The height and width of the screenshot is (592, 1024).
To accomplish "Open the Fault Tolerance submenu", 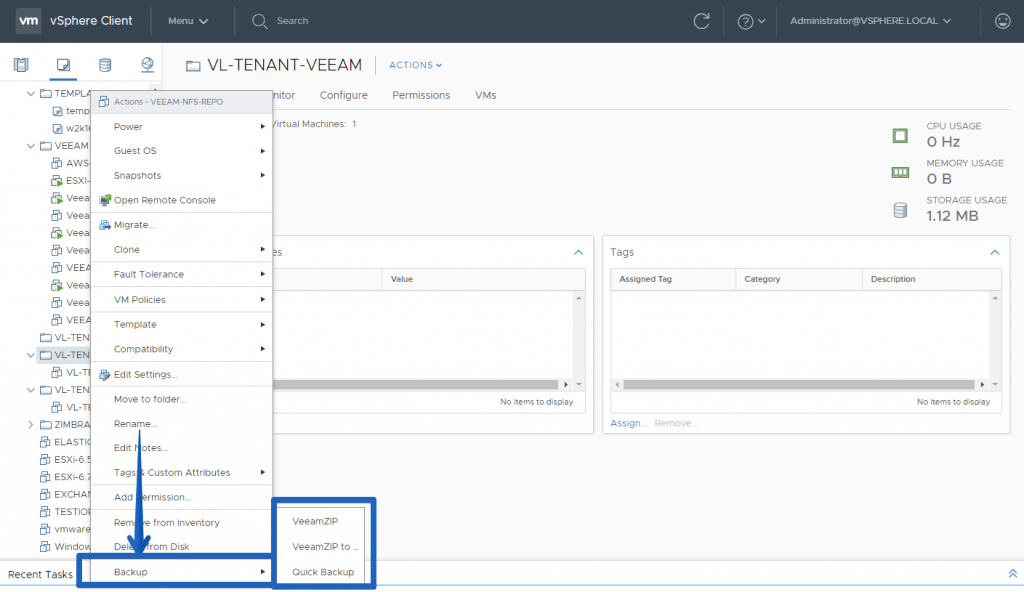I will pos(182,274).
